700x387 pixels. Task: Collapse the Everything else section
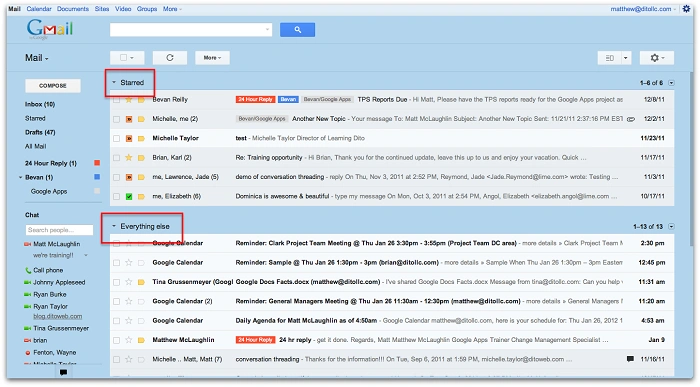[114, 226]
